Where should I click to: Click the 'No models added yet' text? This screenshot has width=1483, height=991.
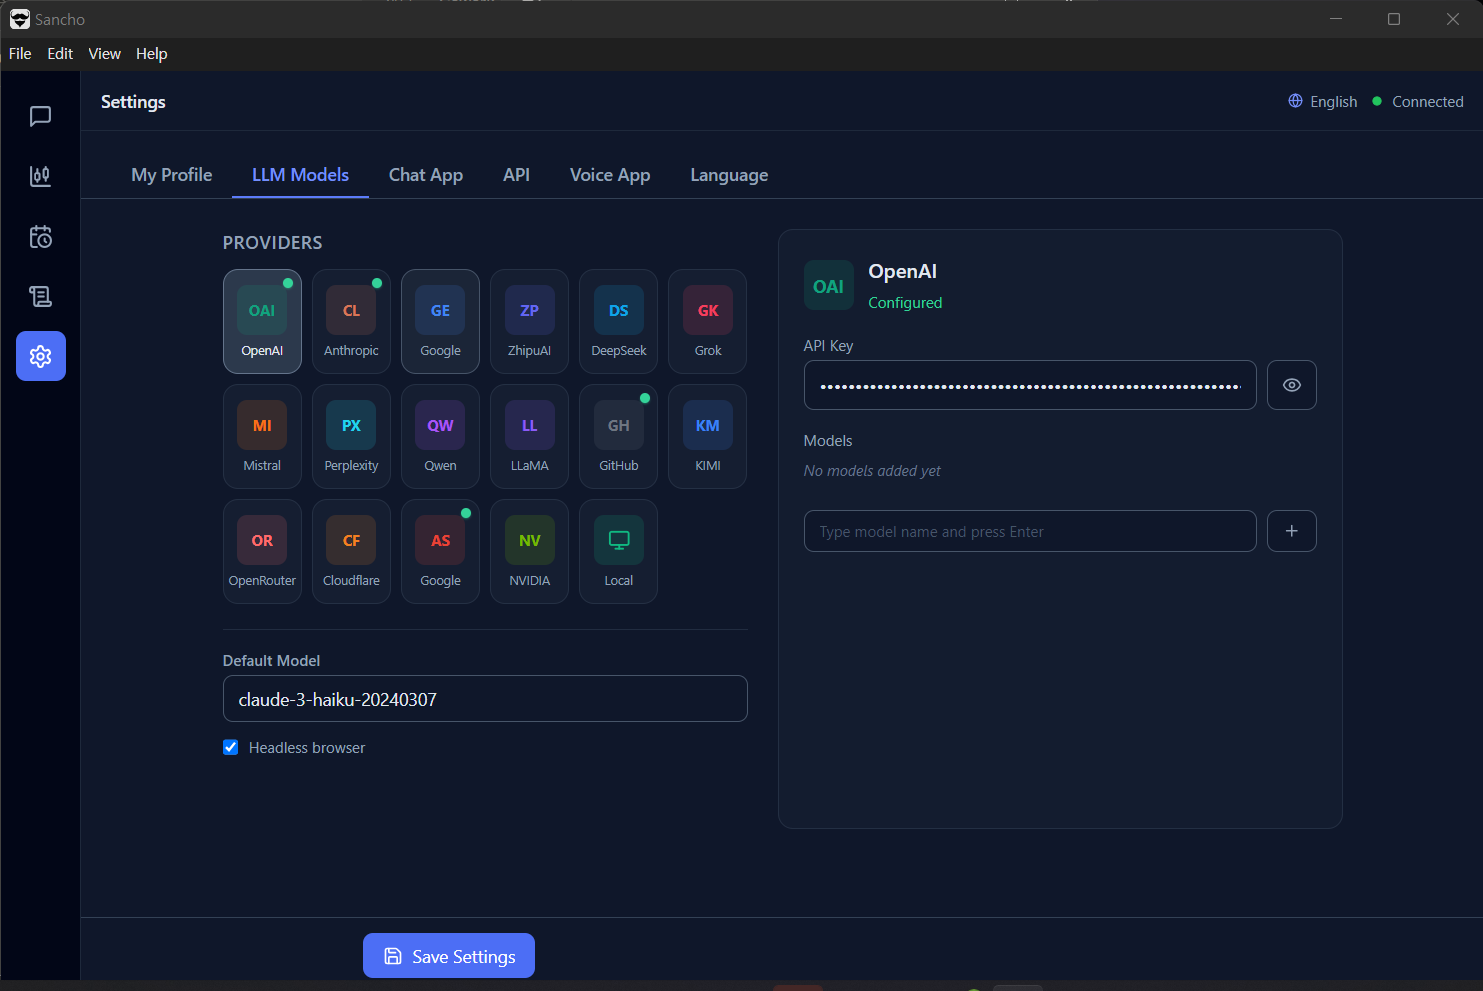click(x=872, y=471)
